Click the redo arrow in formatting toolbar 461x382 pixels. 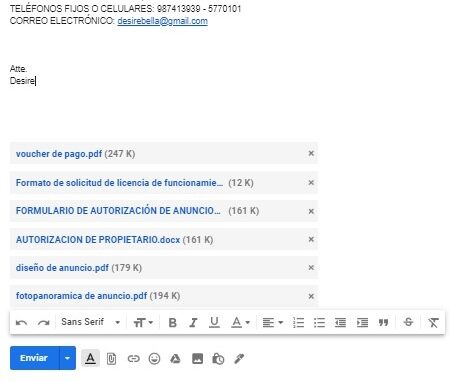(44, 323)
